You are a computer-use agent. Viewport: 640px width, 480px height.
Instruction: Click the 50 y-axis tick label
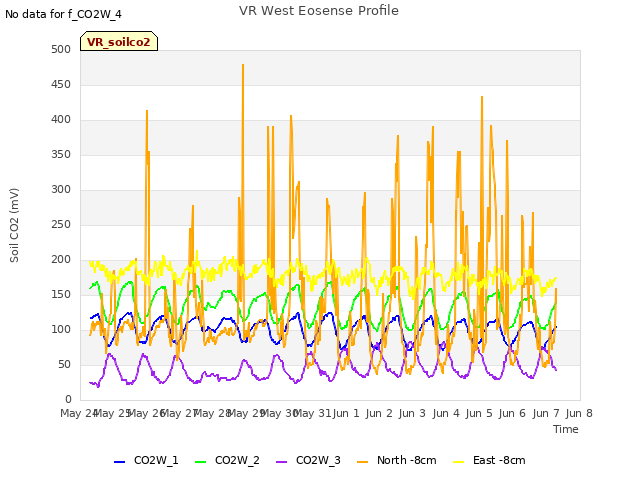click(x=64, y=364)
